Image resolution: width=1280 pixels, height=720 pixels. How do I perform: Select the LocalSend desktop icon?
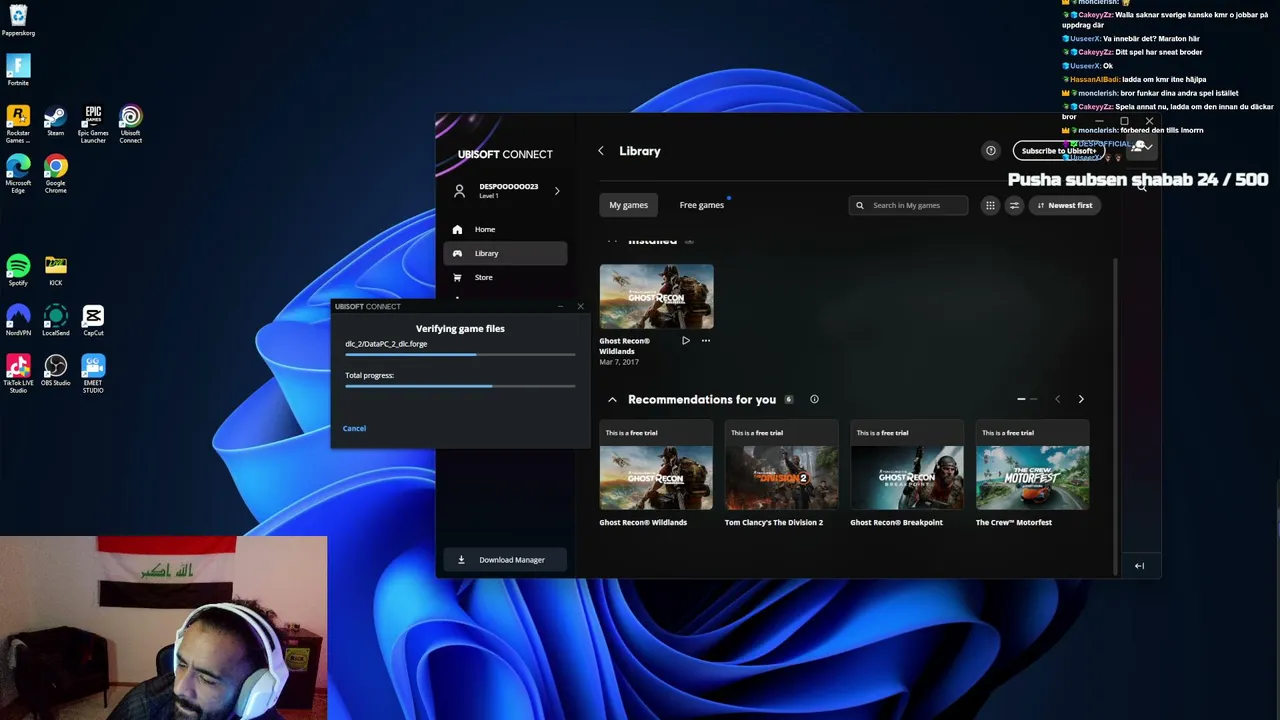coord(55,320)
